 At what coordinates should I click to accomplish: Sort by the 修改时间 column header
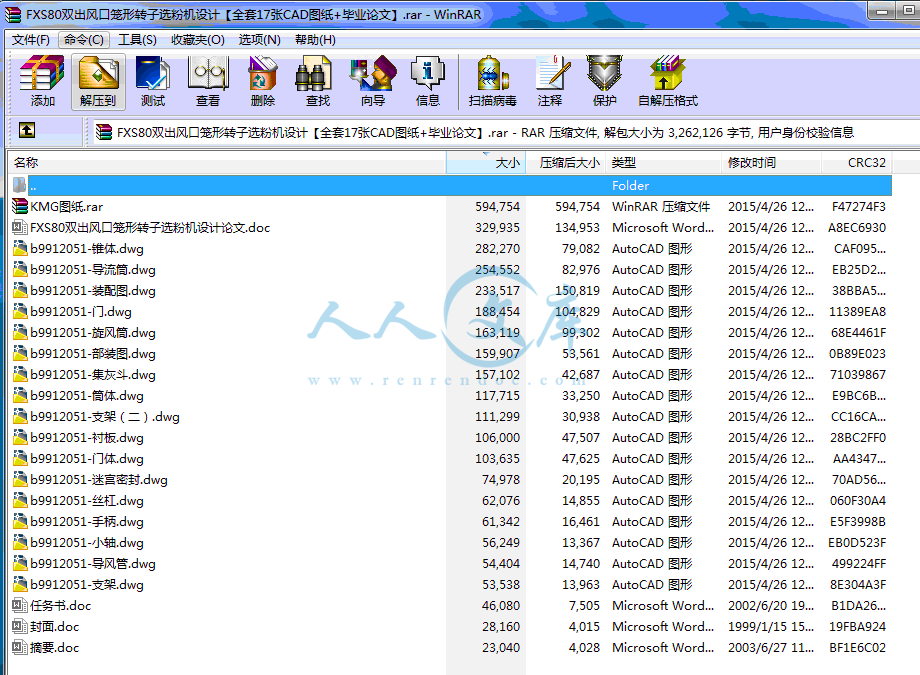coord(771,163)
